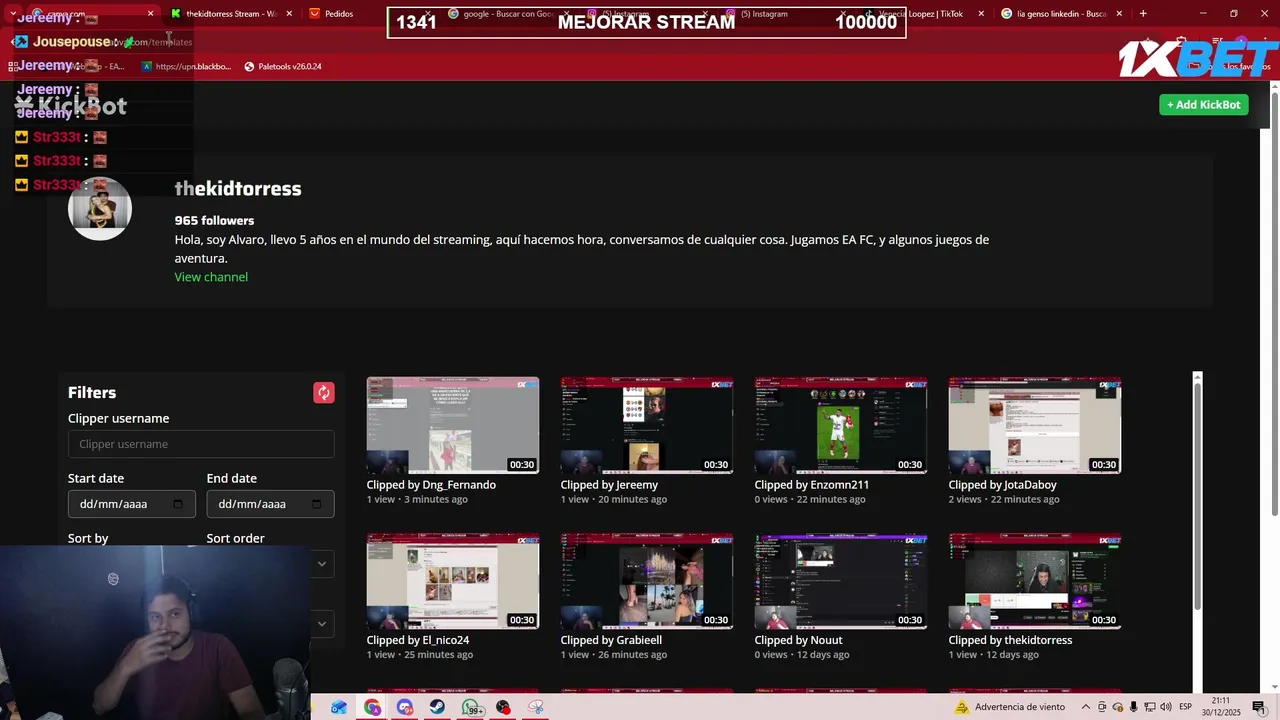Close the ia genso linkedin tab
The image size is (1280, 720).
coord(1119,14)
